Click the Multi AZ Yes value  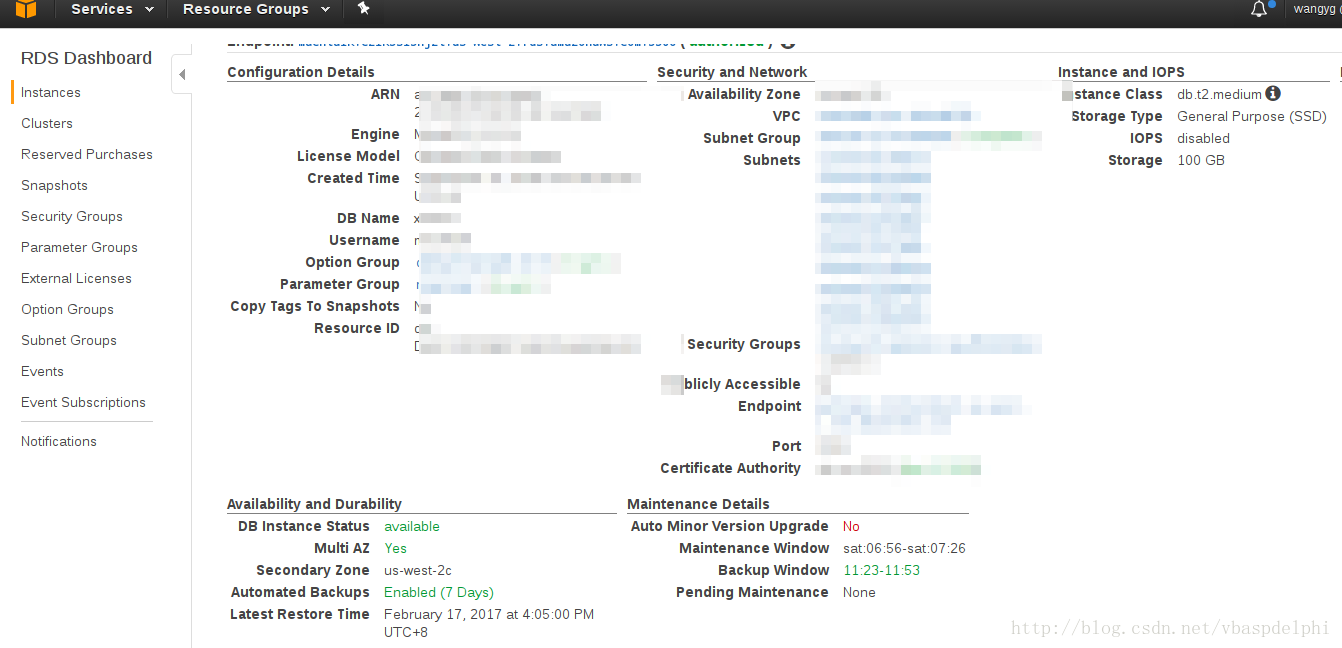click(x=395, y=548)
